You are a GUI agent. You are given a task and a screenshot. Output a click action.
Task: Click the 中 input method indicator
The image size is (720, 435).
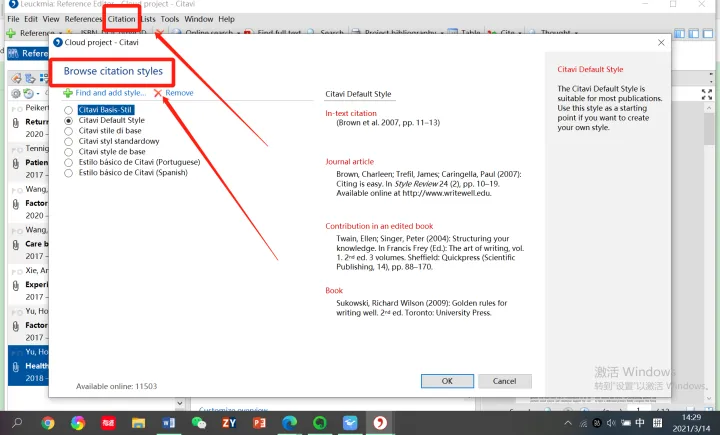pyautogui.click(x=640, y=423)
